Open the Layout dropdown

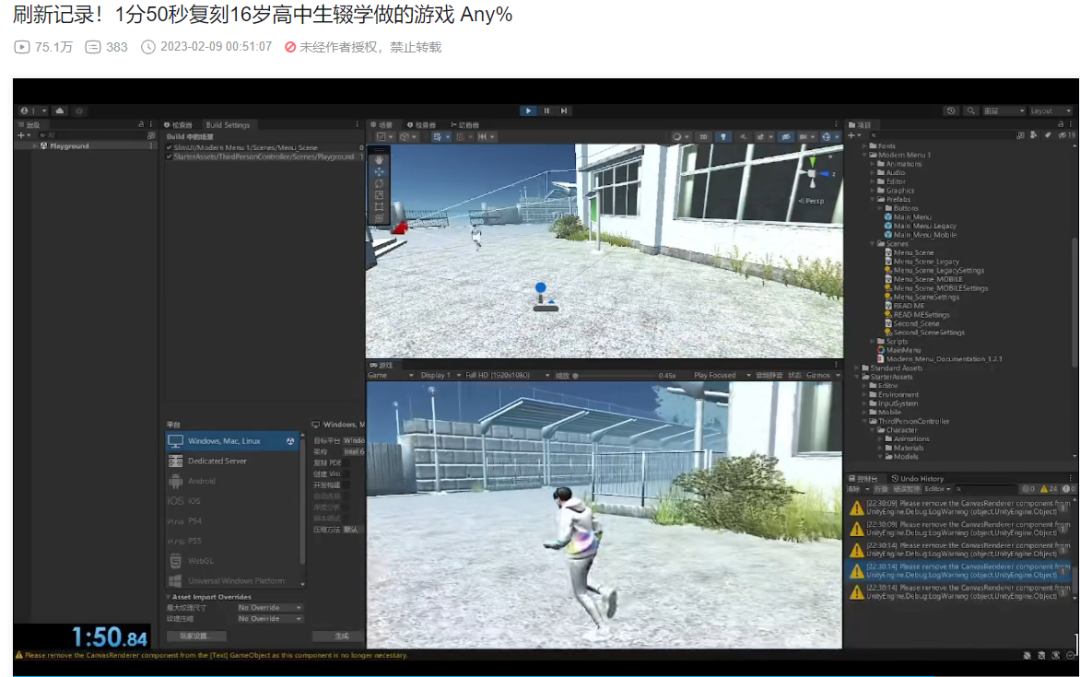(x=1050, y=111)
